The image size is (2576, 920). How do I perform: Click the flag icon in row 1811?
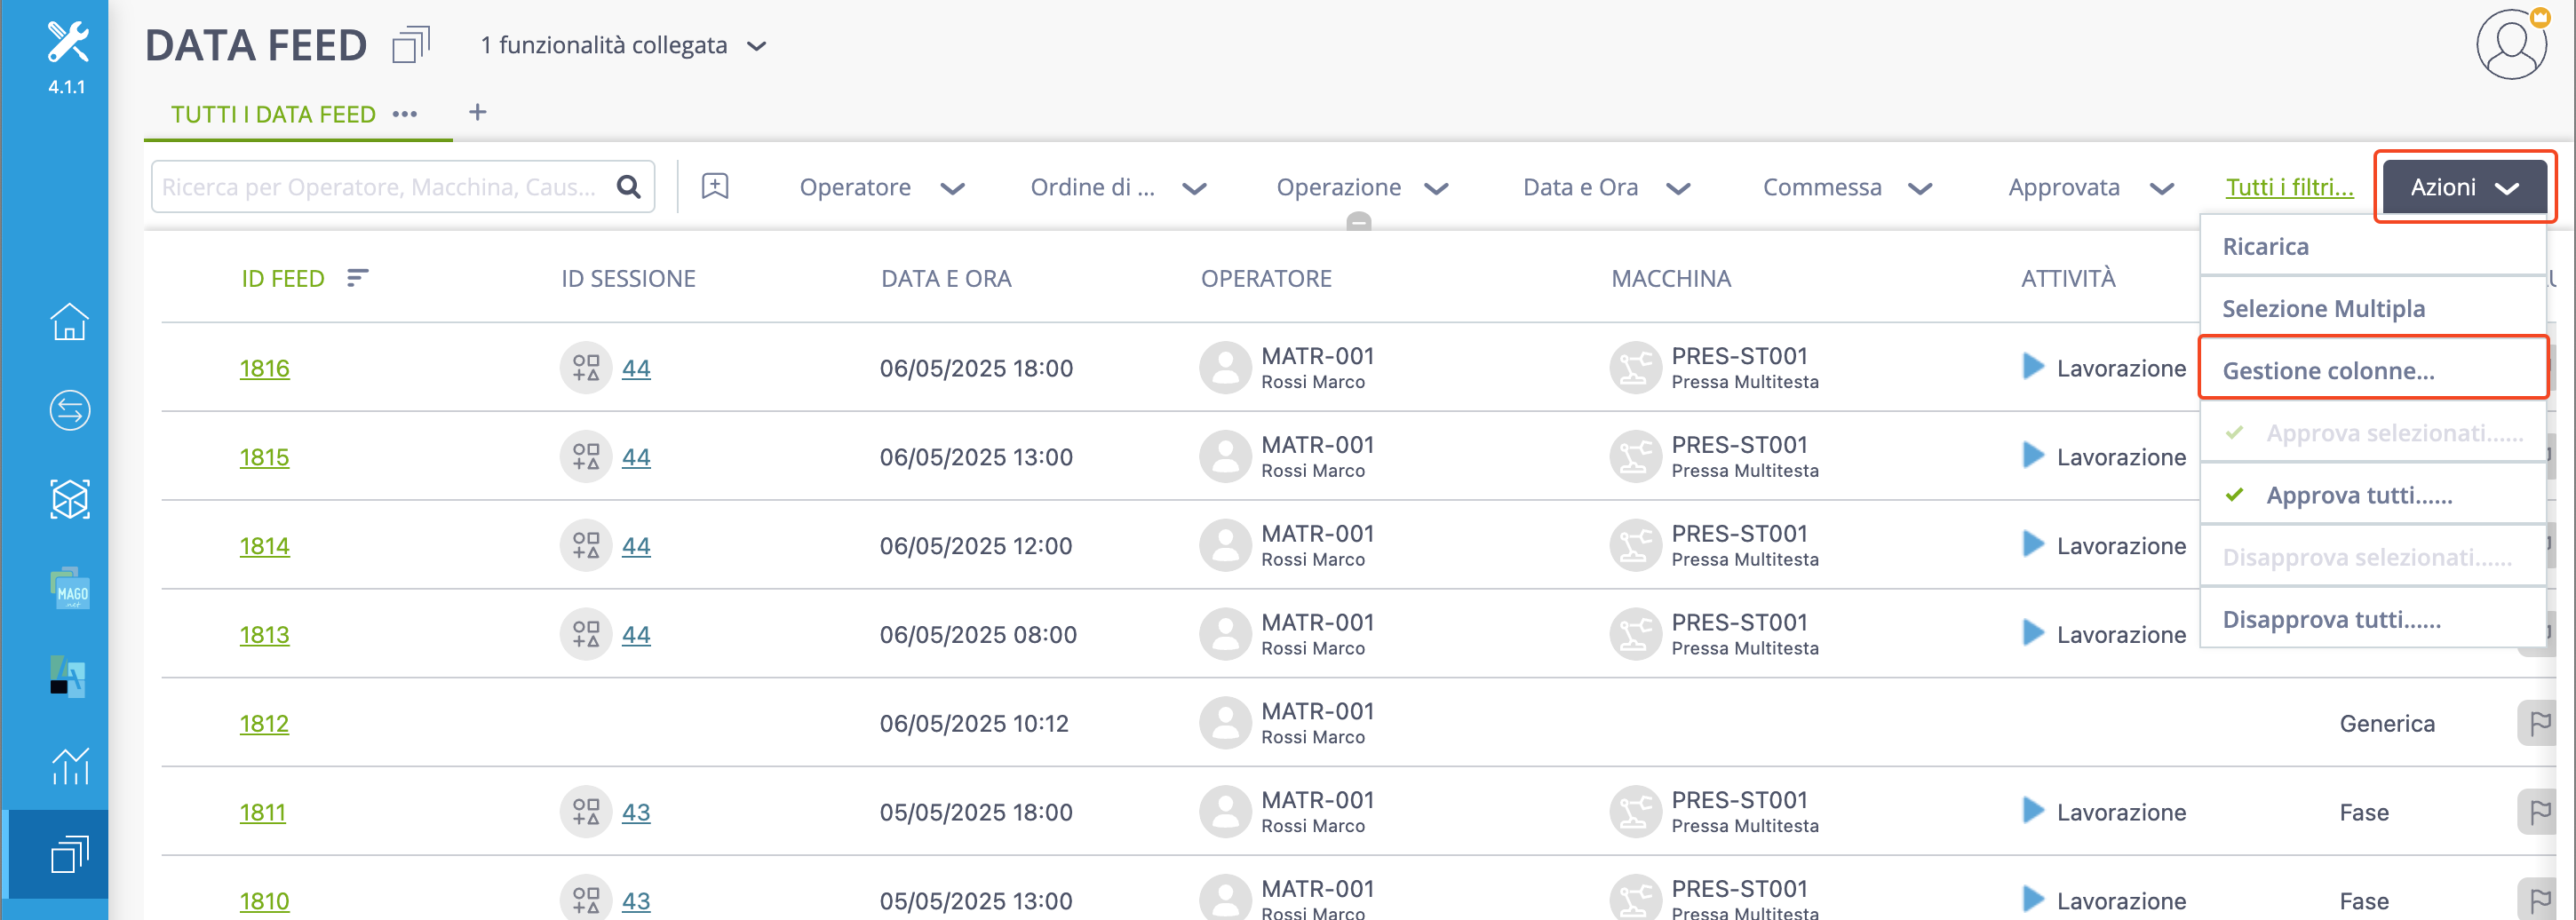click(x=2538, y=812)
